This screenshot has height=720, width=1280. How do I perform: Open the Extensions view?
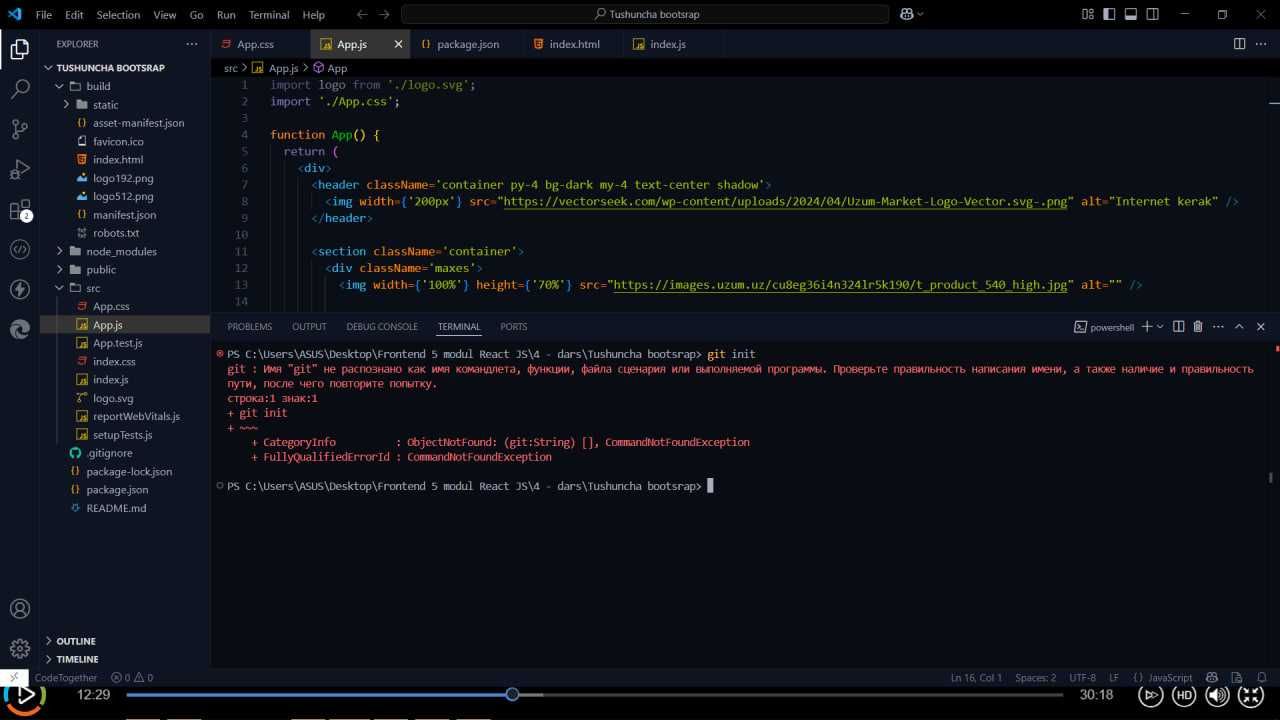[x=19, y=210]
